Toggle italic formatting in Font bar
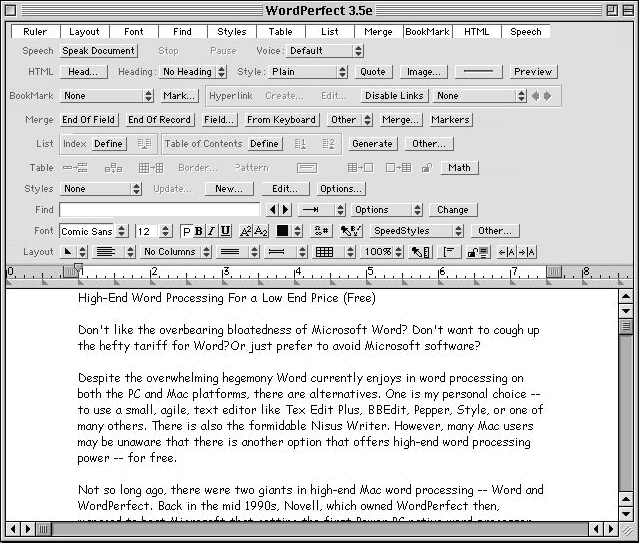 coord(211,231)
